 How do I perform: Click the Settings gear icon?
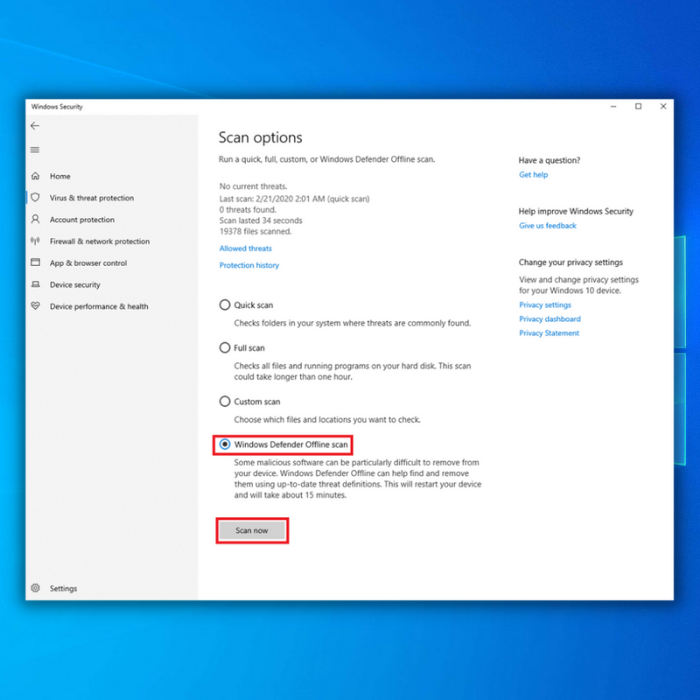pyautogui.click(x=35, y=588)
